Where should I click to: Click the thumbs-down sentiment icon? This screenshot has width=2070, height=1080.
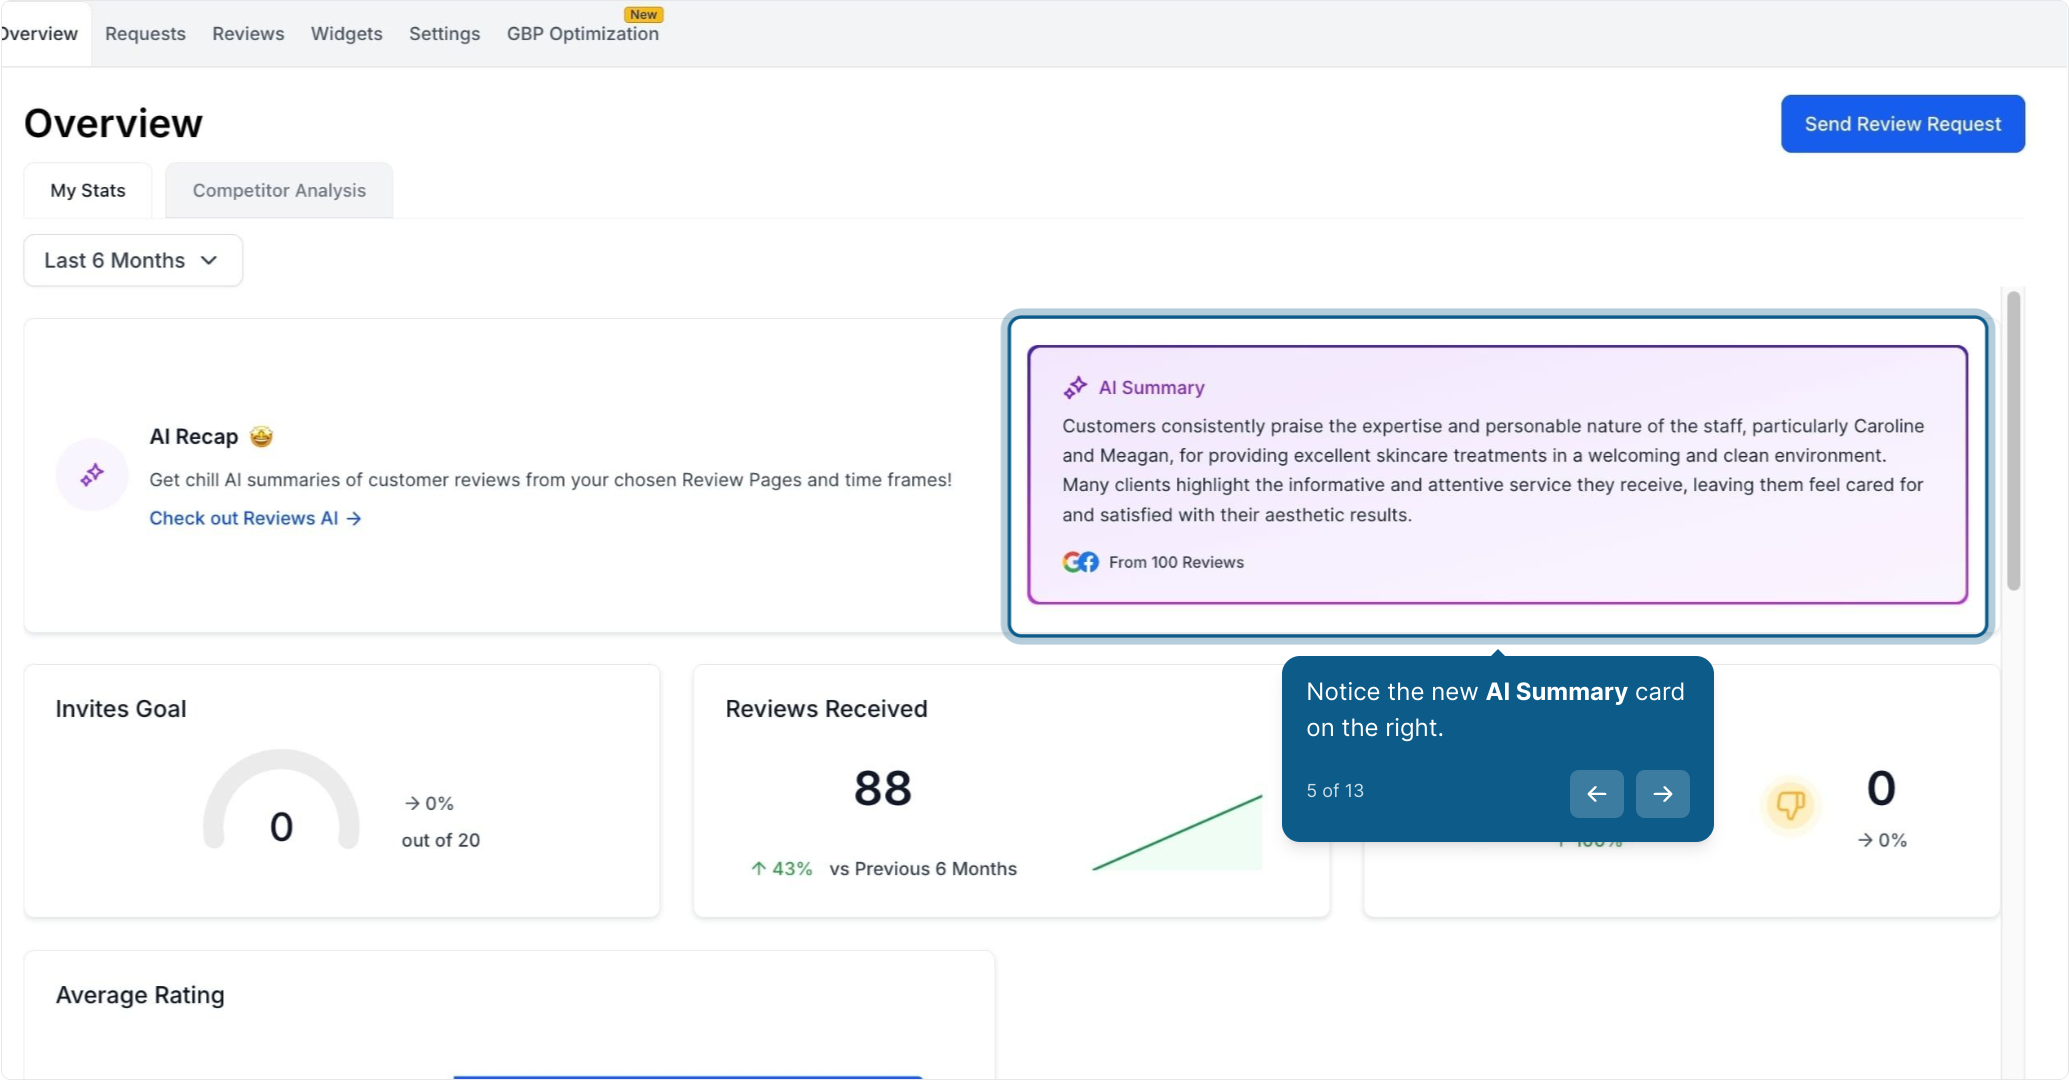click(x=1790, y=804)
